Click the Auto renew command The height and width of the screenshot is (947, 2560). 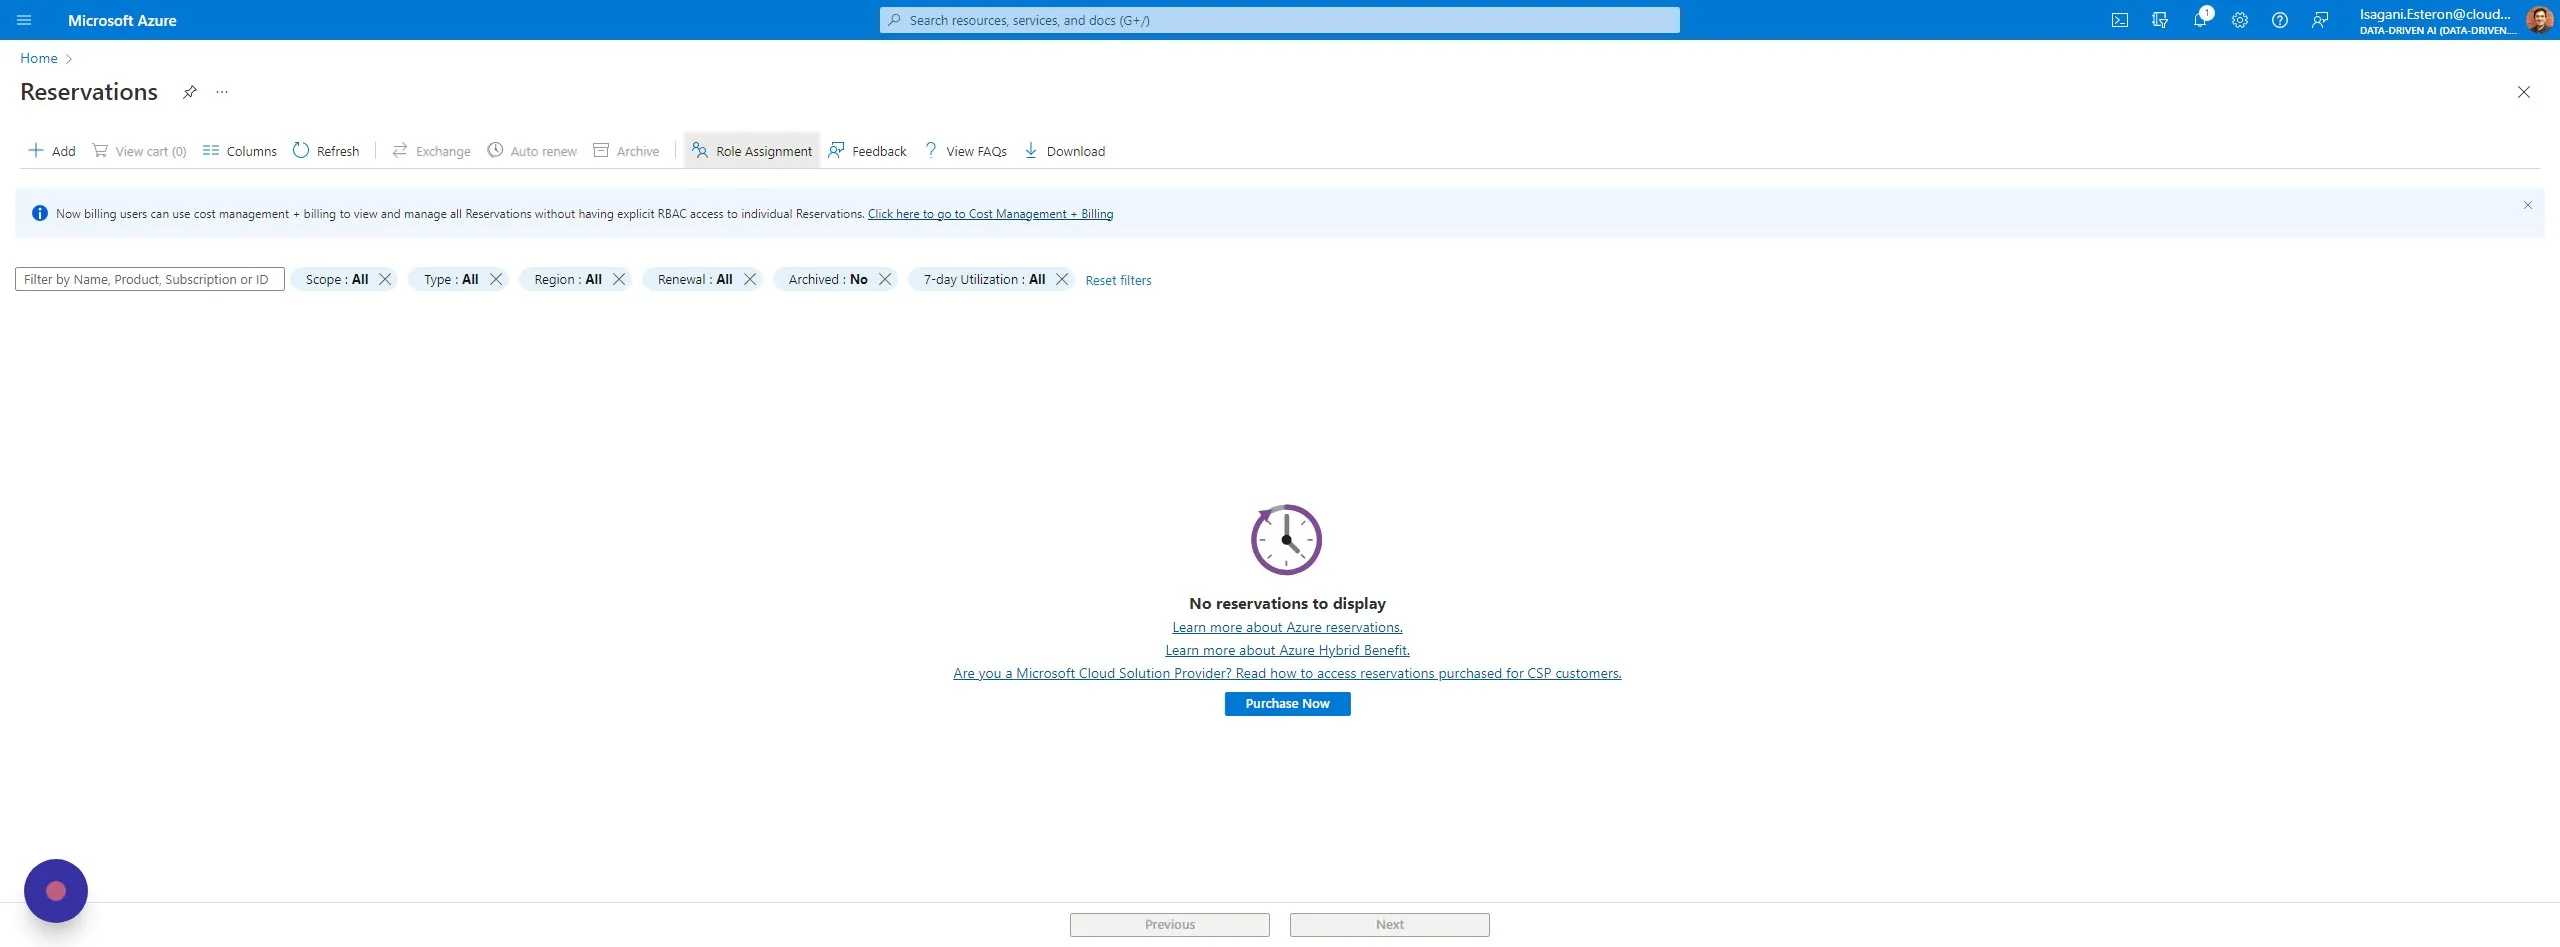click(x=532, y=151)
